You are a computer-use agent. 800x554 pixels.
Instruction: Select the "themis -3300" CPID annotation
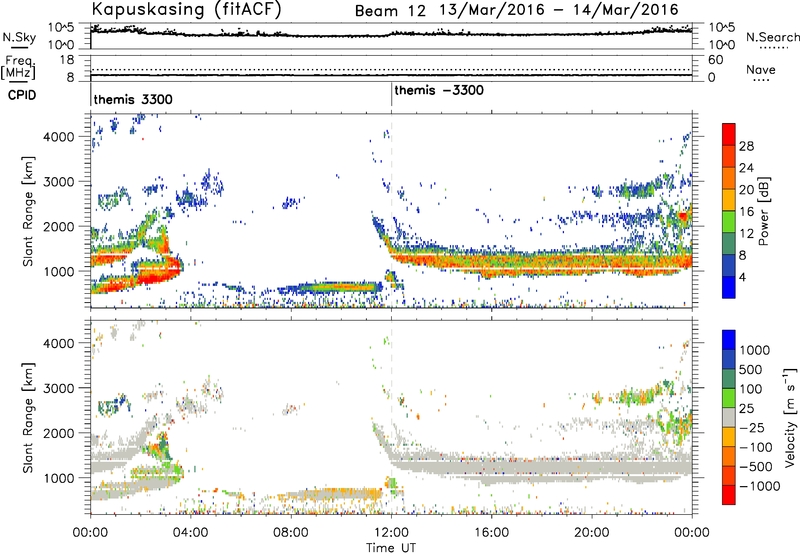[x=439, y=91]
